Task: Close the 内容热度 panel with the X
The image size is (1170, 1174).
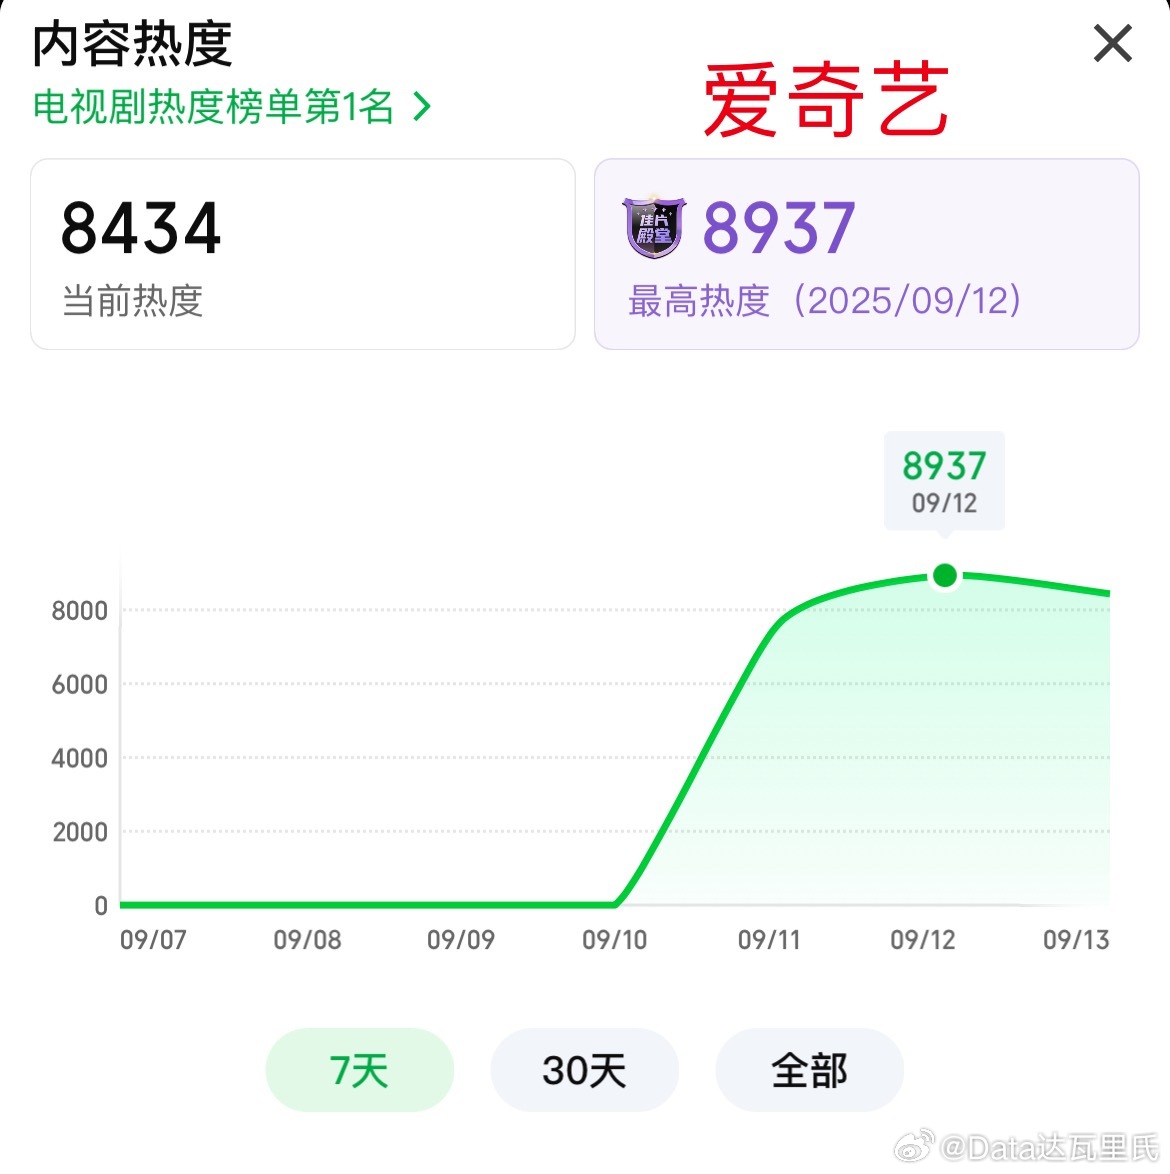Action: coord(1112,43)
